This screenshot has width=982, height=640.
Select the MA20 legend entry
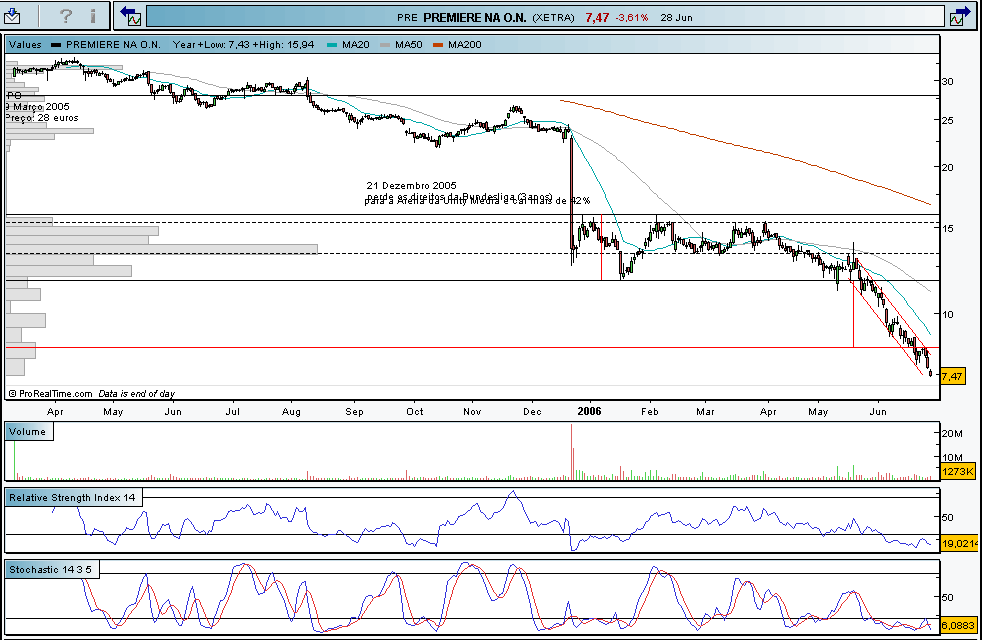click(x=353, y=45)
